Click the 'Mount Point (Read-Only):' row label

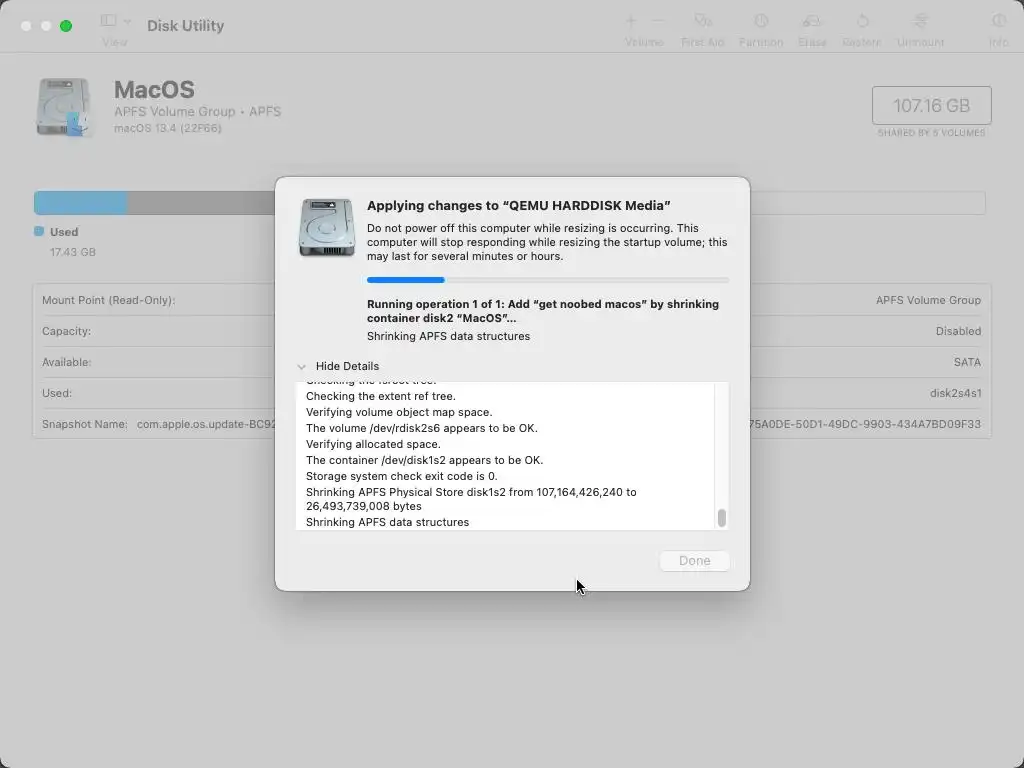pos(108,300)
